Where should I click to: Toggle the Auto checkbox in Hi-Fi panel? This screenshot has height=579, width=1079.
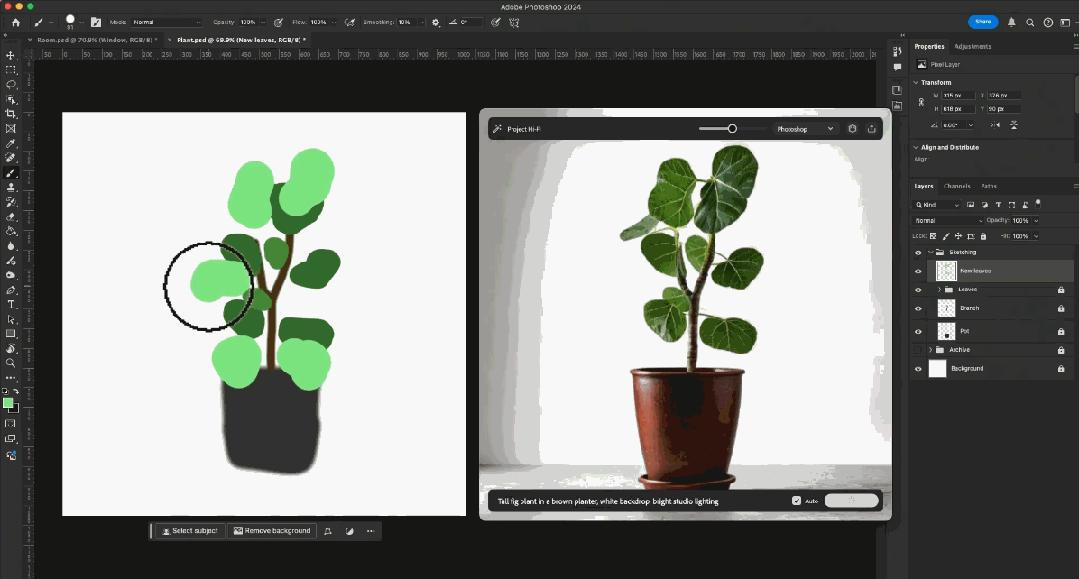pos(796,501)
